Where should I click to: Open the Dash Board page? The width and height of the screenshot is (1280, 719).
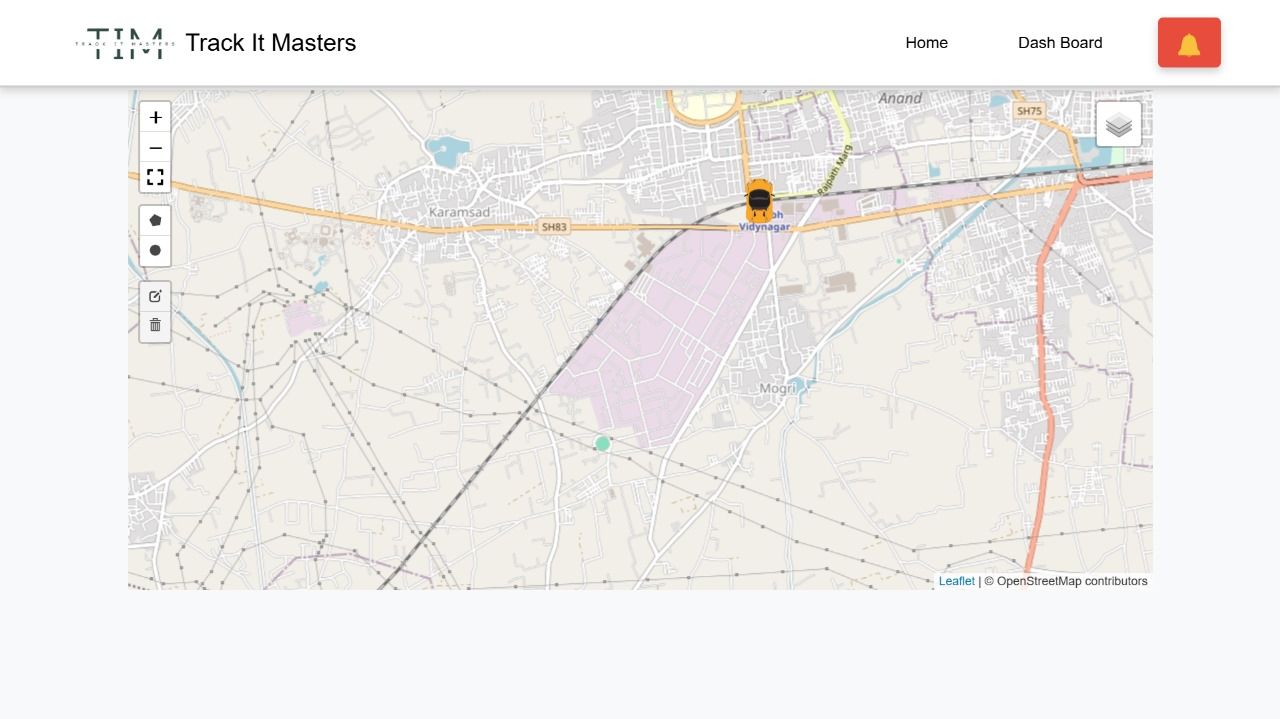1060,43
